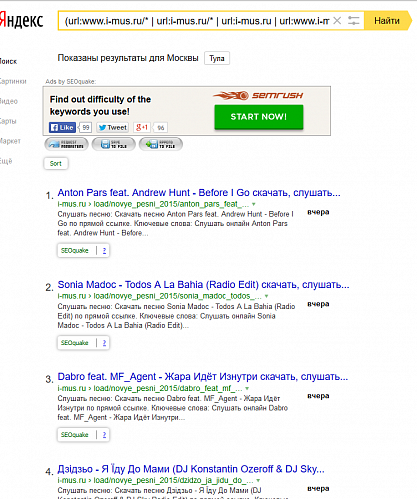Expand dropdown arrow next to Dabro feat URL
This screenshot has height=499, width=417.
coord(247,388)
